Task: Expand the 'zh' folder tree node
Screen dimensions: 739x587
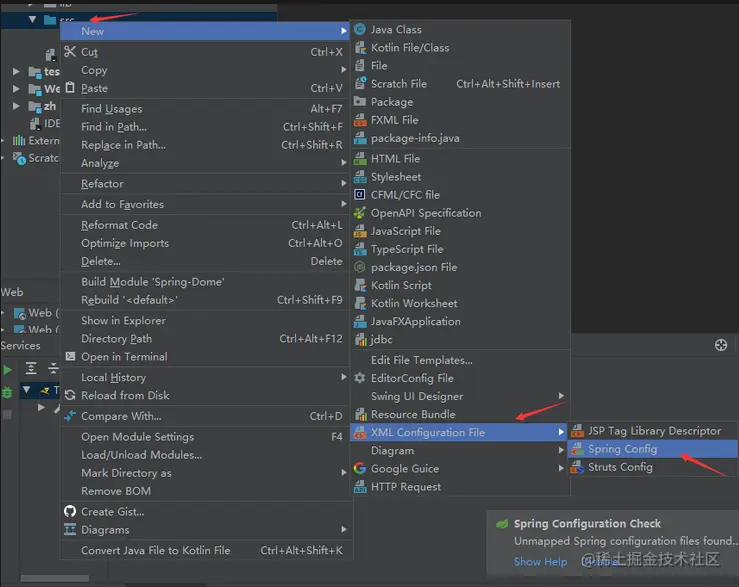Action: coord(16,106)
